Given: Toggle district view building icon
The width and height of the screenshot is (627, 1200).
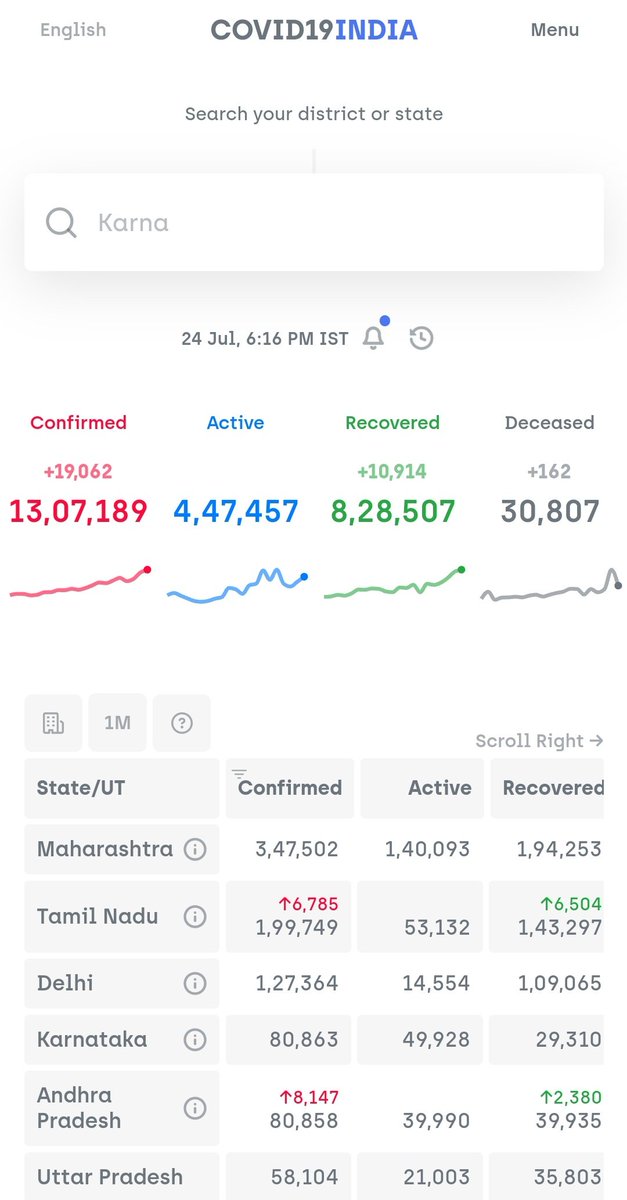Looking at the screenshot, I should 53,722.
